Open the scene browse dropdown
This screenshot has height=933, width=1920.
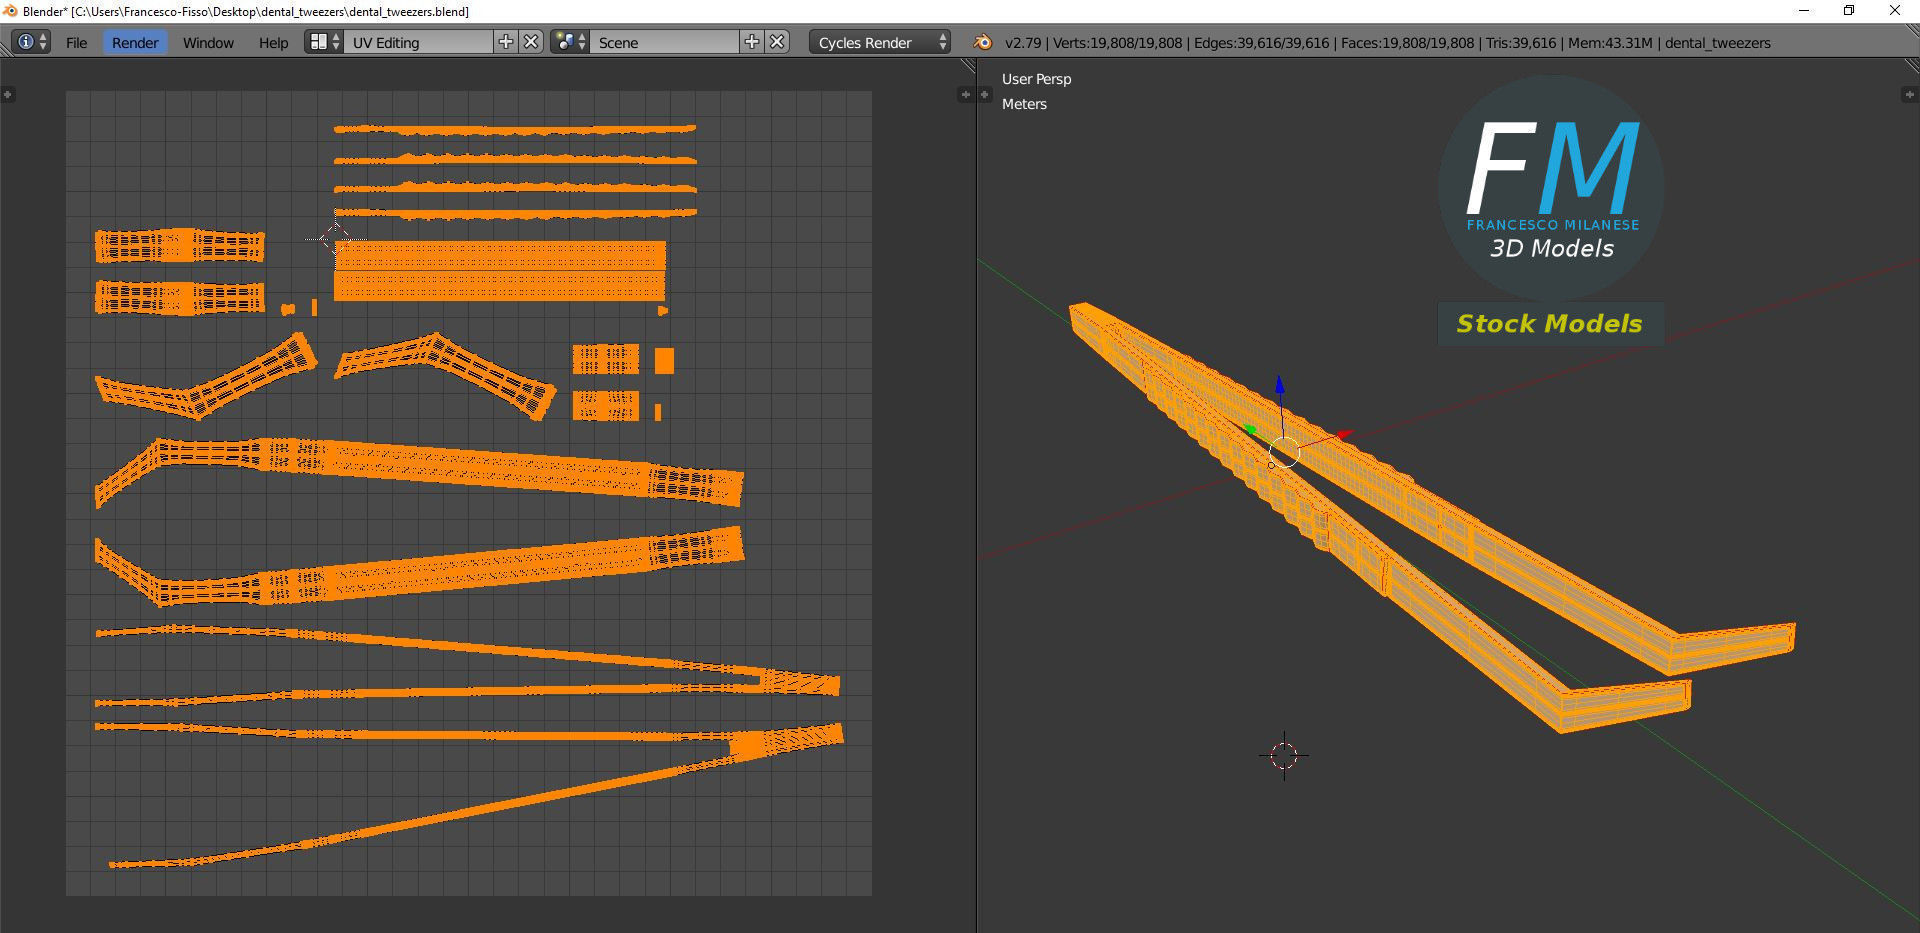pos(570,42)
